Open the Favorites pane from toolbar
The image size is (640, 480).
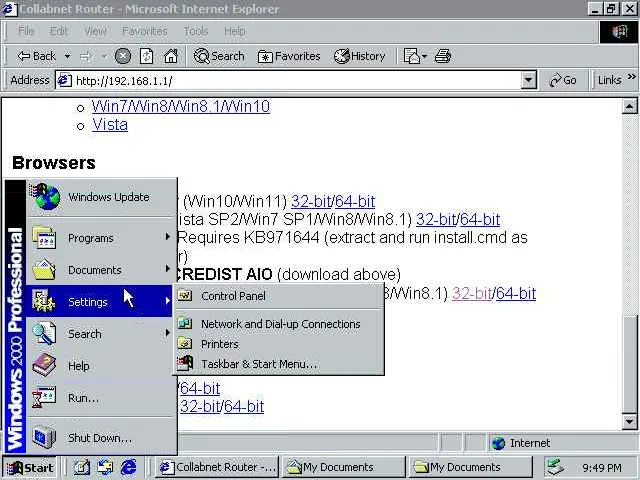[x=289, y=56]
